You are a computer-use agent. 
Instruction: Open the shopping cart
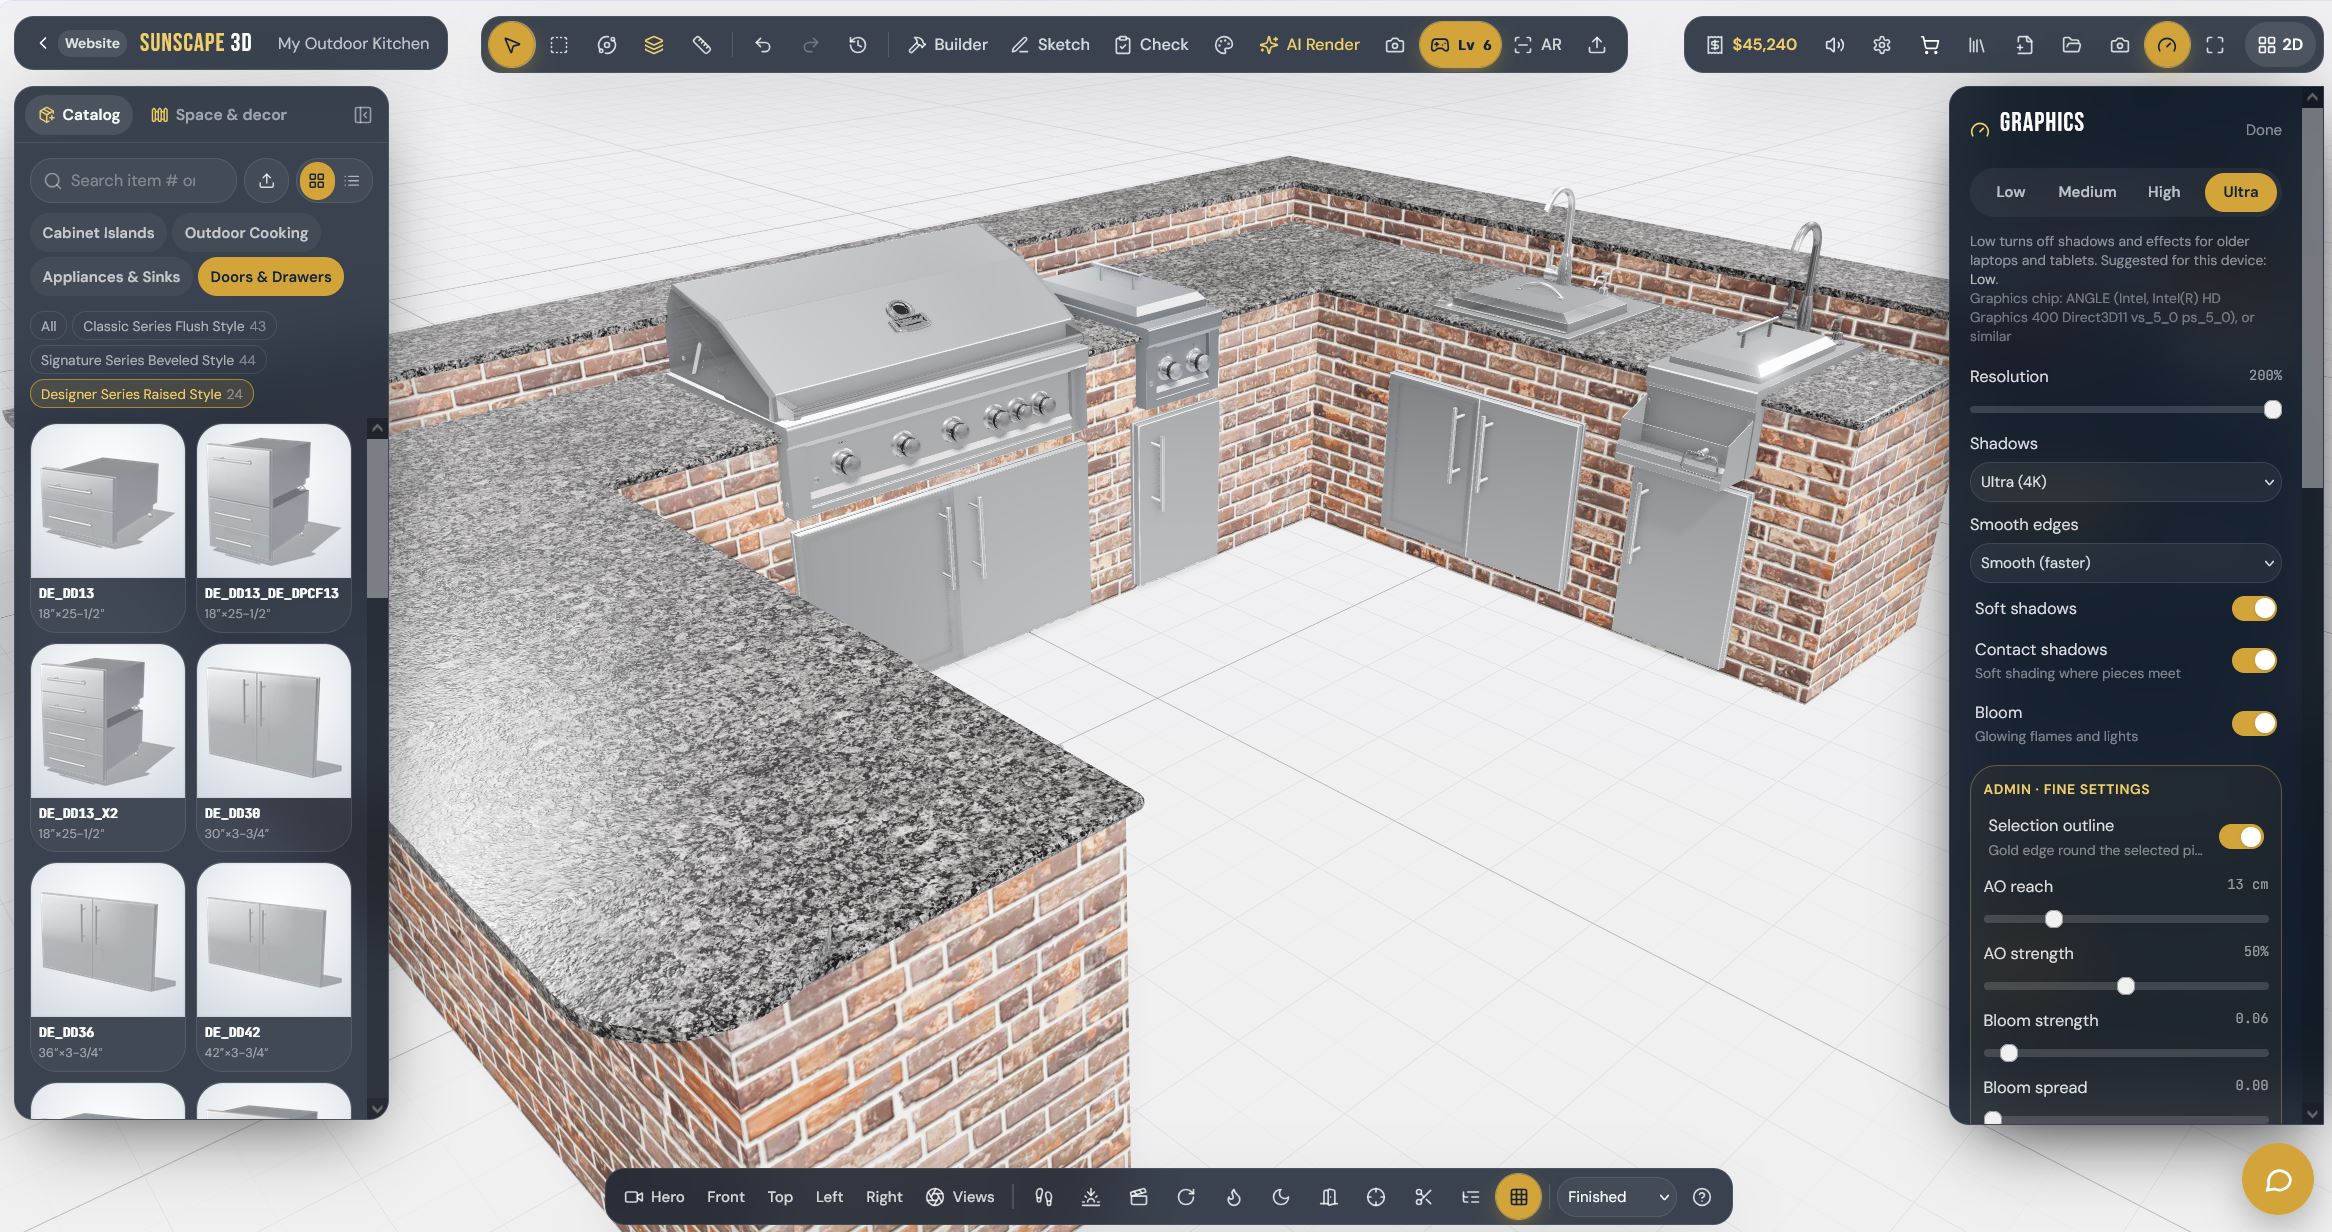(x=1930, y=45)
